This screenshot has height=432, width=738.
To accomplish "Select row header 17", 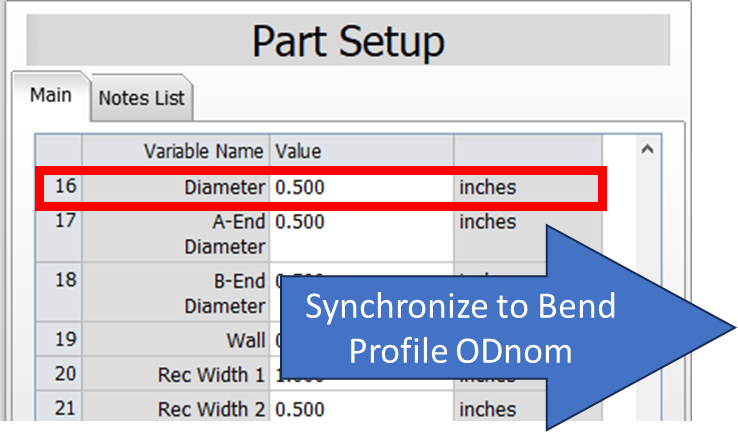I will point(59,234).
